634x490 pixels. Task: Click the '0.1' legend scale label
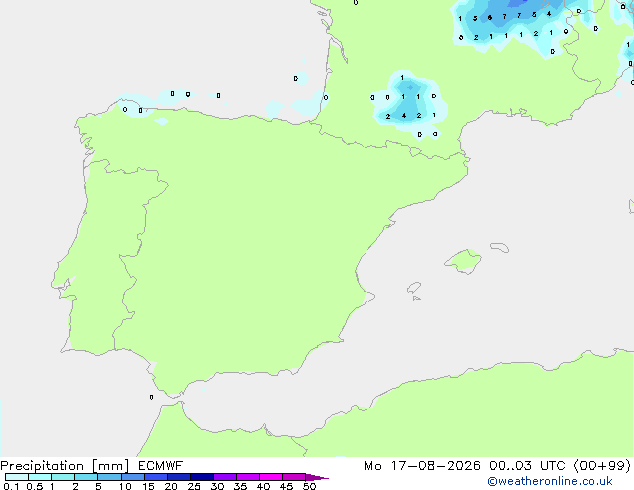(x=11, y=486)
